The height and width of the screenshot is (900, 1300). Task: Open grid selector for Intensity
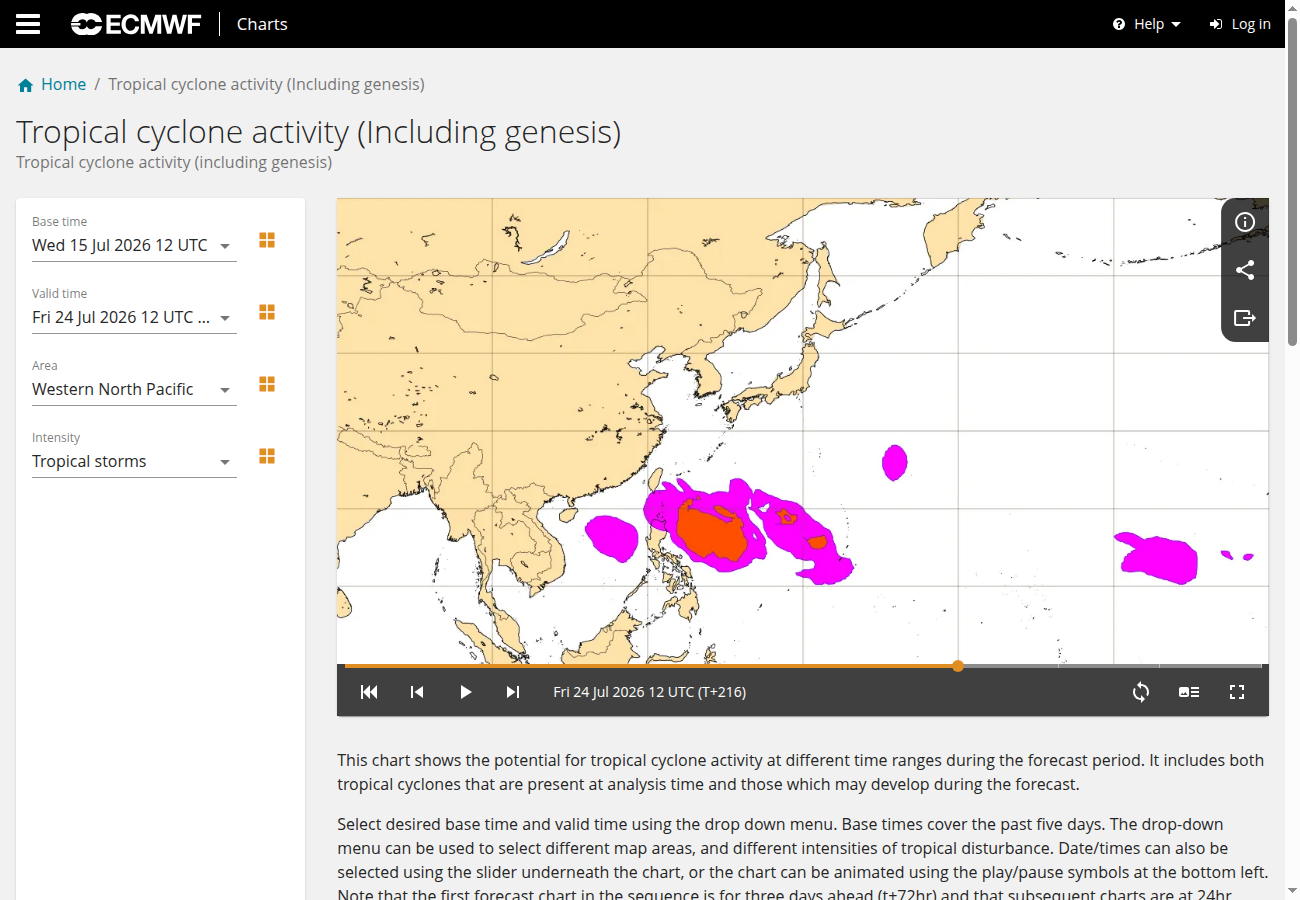pyautogui.click(x=267, y=456)
